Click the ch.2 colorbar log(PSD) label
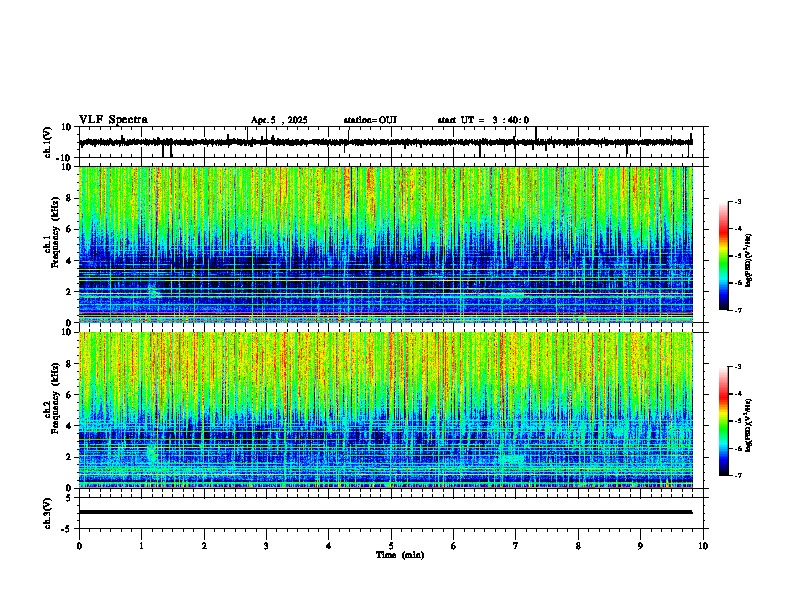This screenshot has height=612, width=792. pyautogui.click(x=749, y=425)
